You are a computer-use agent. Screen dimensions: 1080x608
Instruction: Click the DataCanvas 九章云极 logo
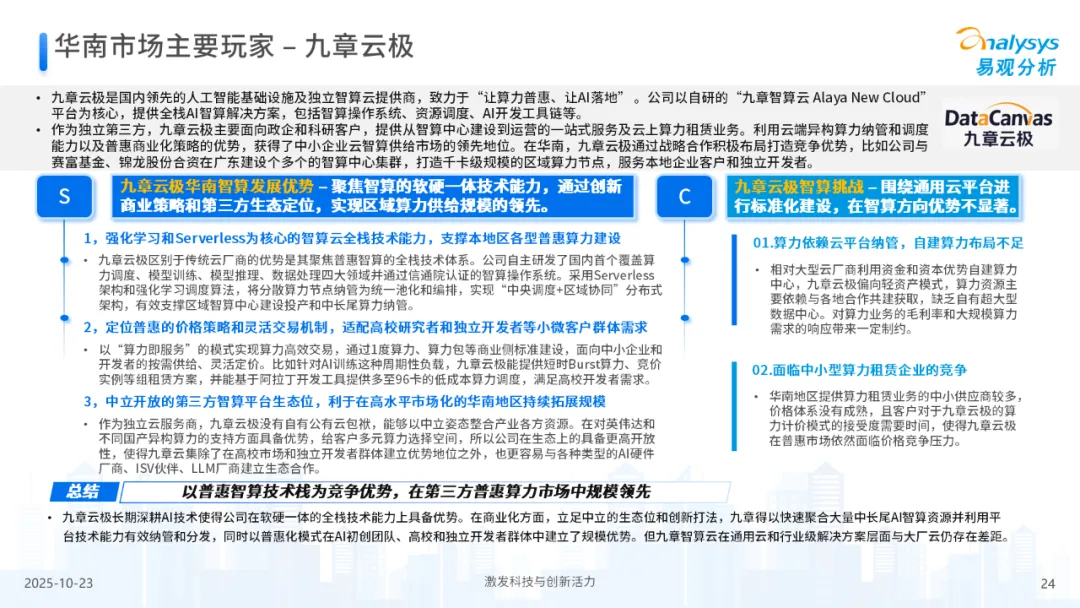click(998, 127)
